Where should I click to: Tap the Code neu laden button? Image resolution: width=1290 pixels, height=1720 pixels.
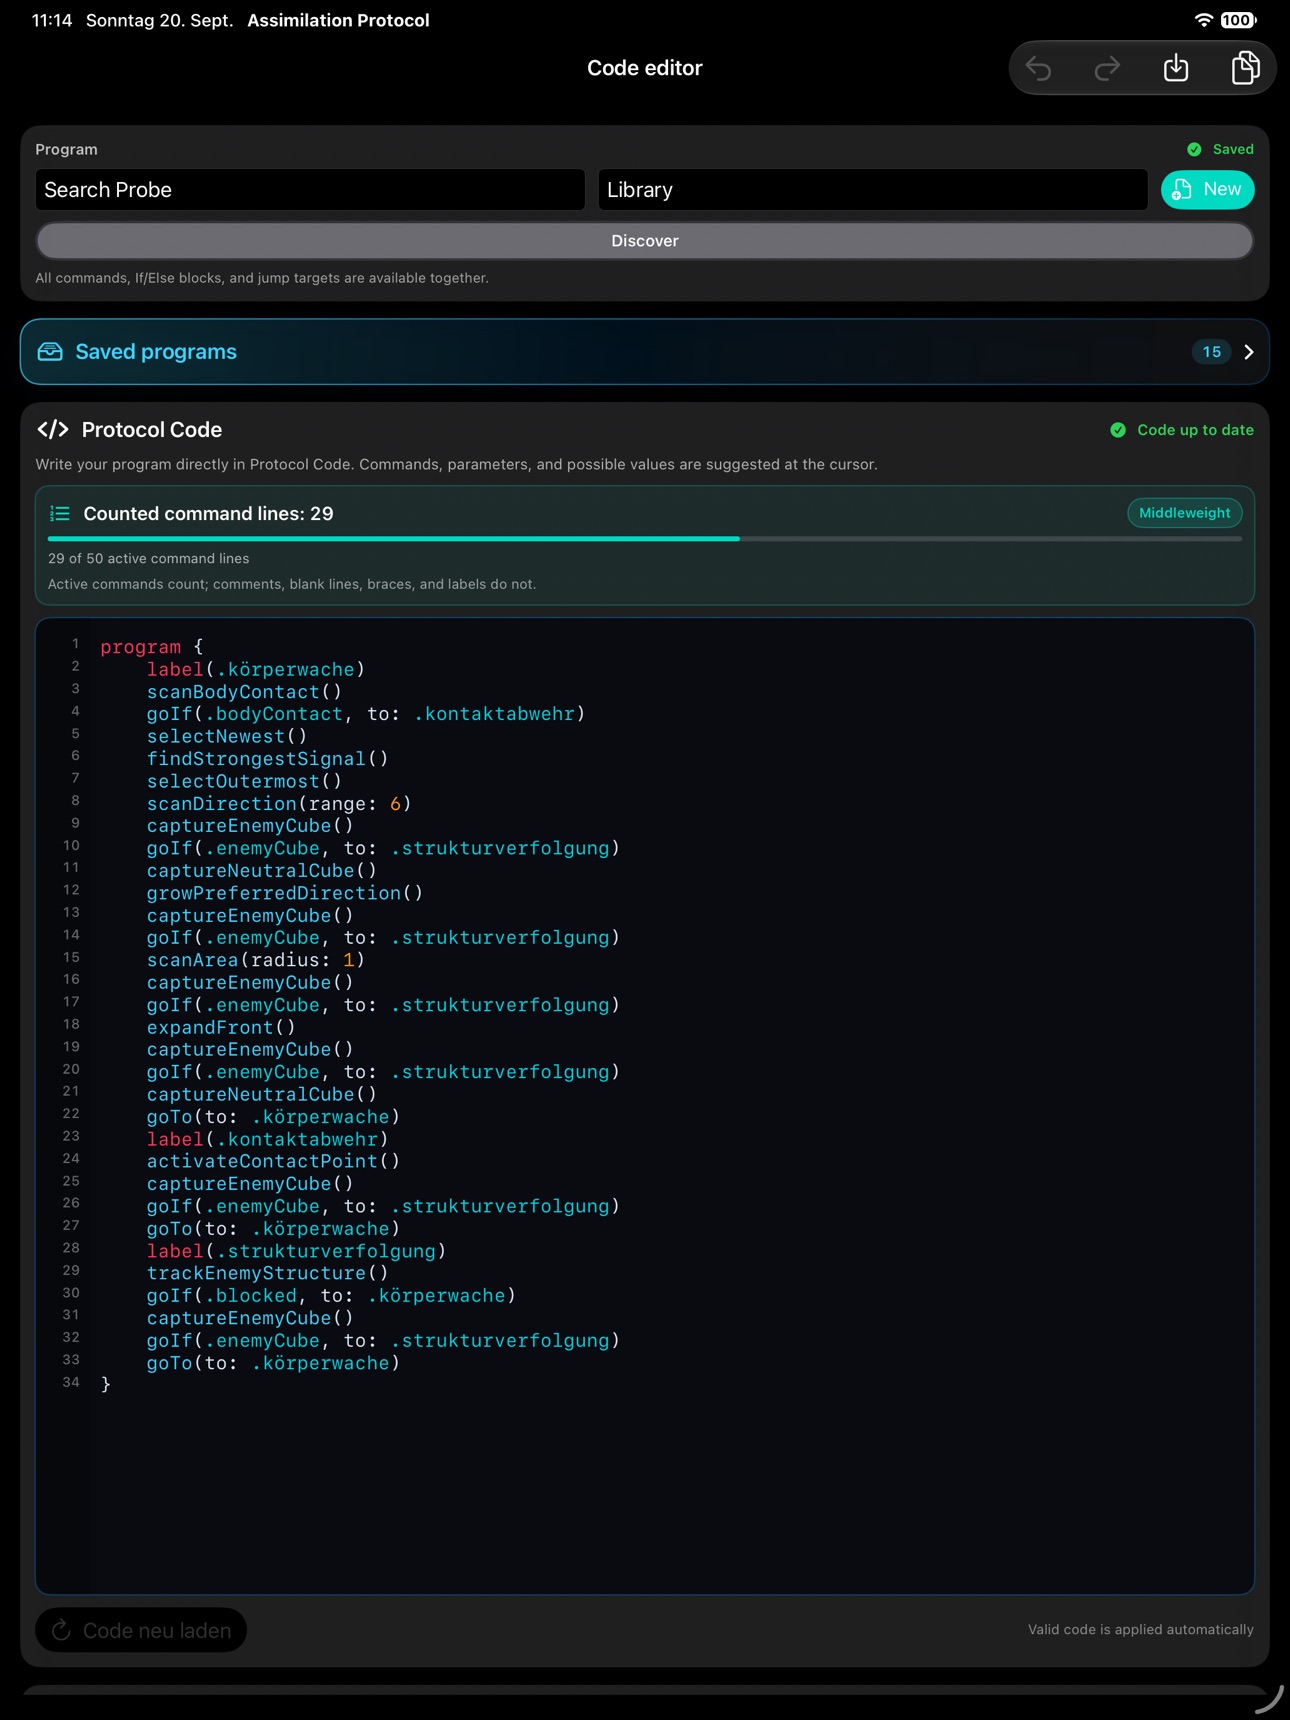pos(141,1630)
